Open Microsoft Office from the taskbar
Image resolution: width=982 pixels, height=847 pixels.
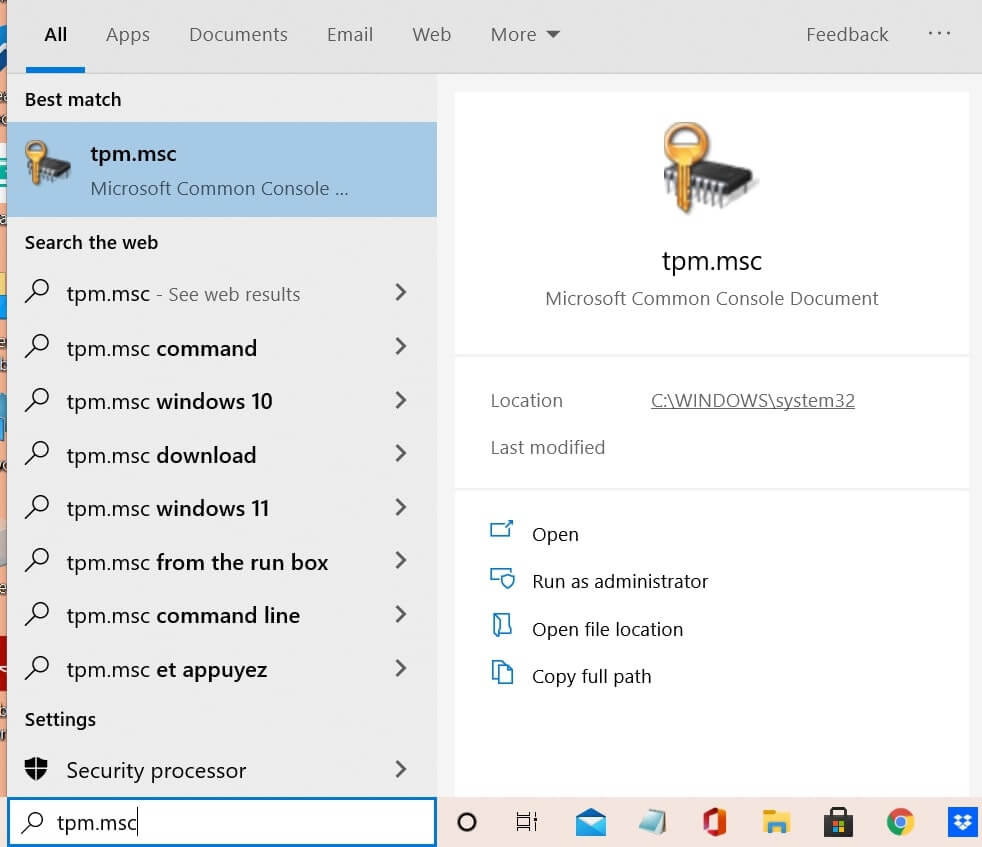714,822
